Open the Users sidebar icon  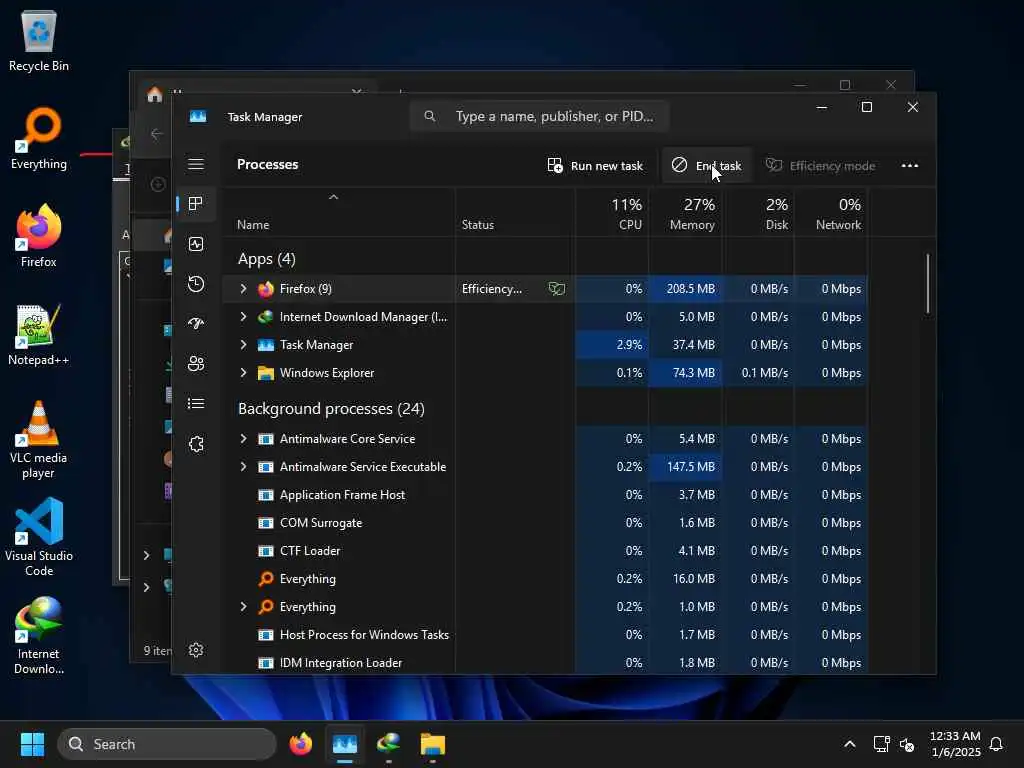[196, 364]
